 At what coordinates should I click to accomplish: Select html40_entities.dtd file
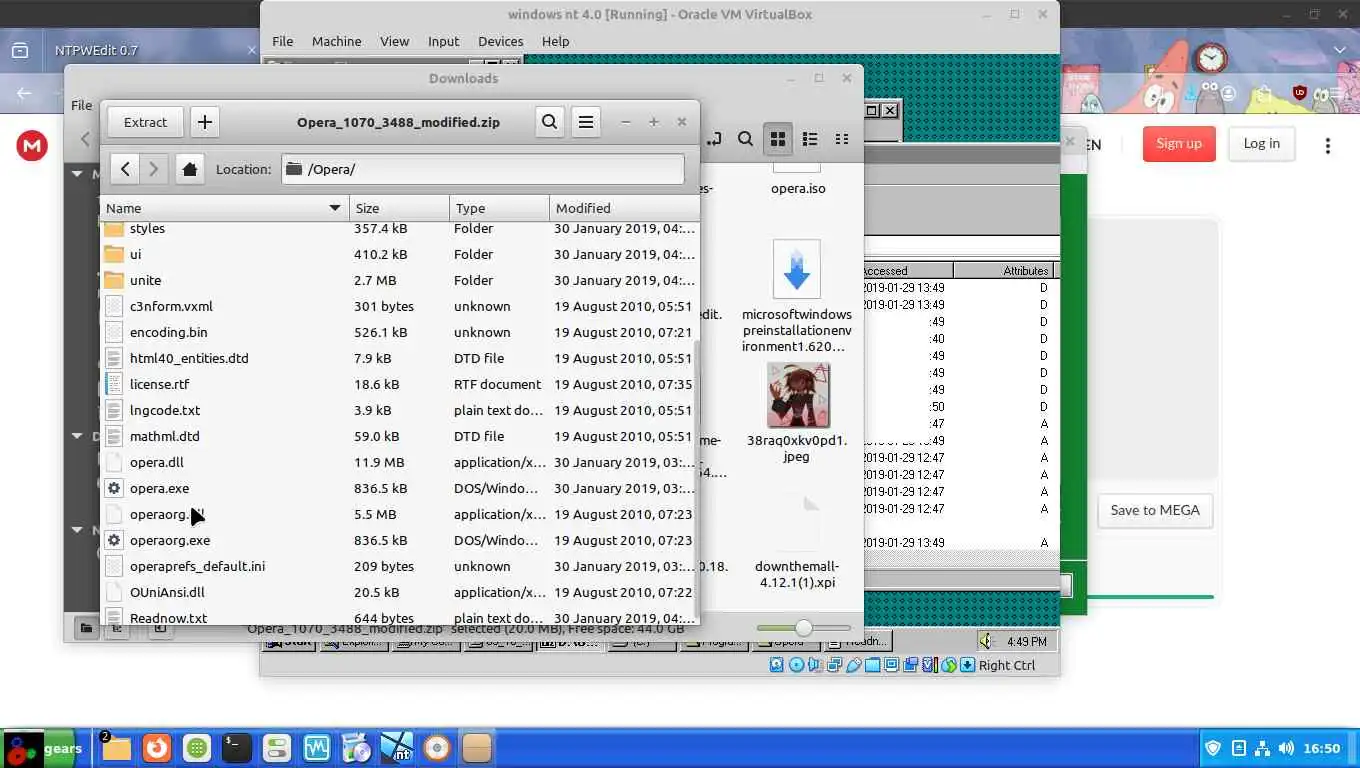(x=399, y=358)
